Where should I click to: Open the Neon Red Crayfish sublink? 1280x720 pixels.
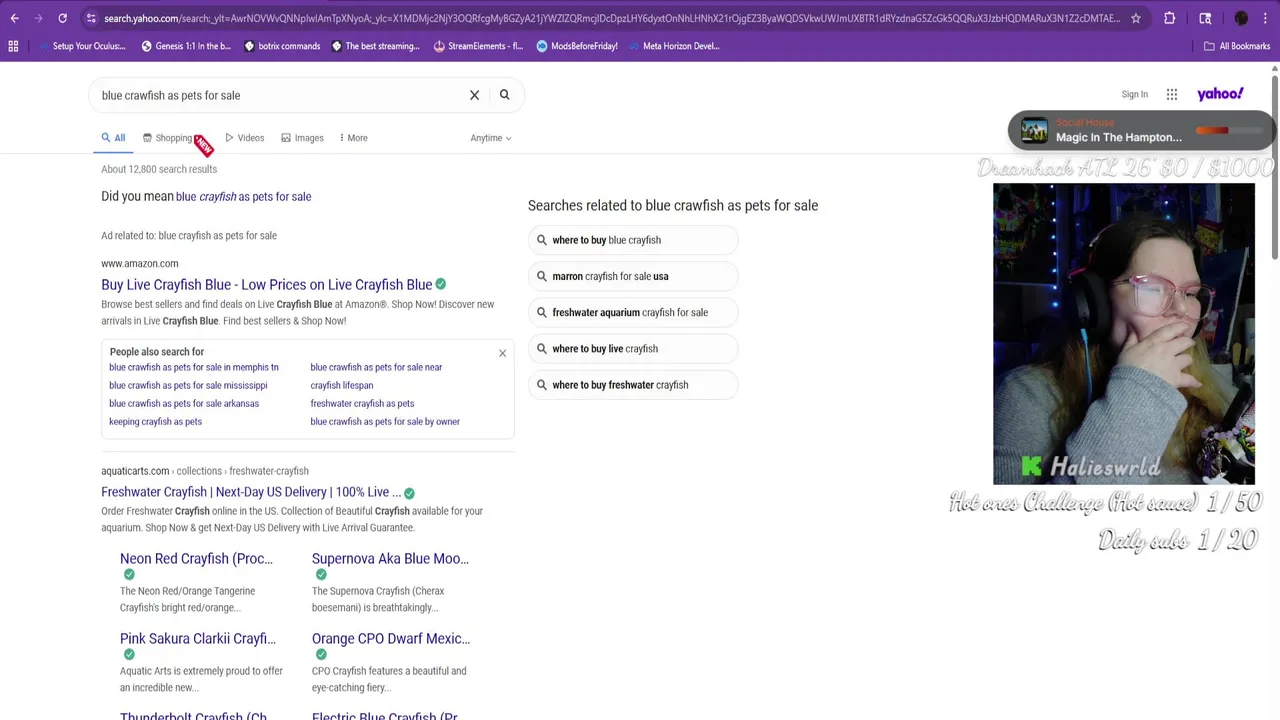(196, 558)
